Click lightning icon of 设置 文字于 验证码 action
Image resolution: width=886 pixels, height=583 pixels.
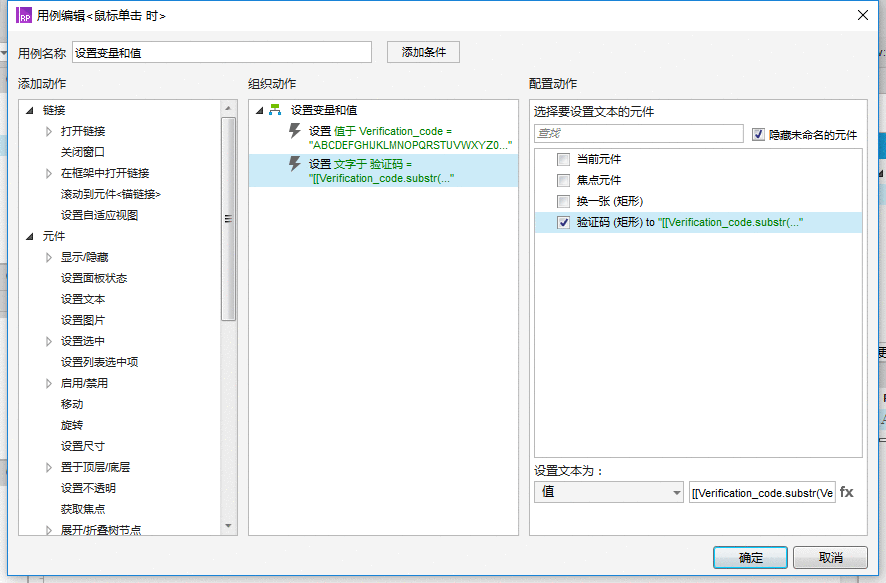click(294, 164)
